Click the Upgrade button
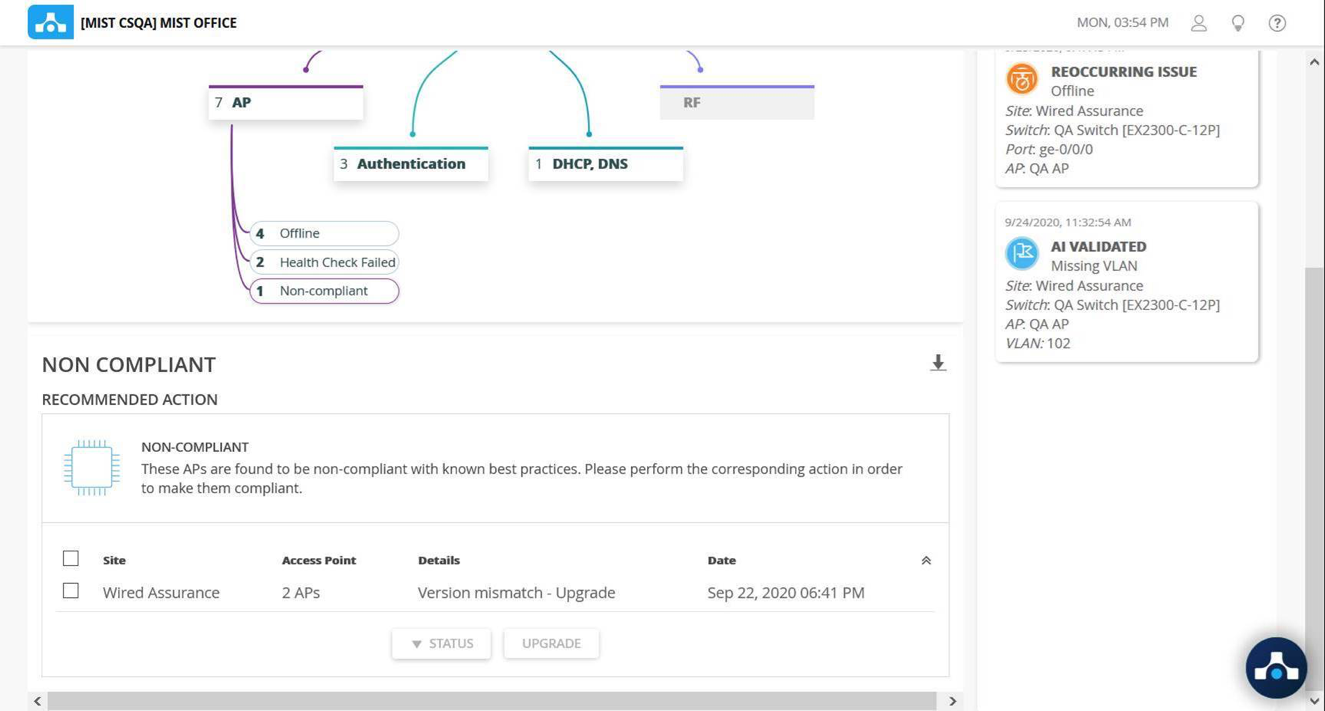 pyautogui.click(x=551, y=643)
